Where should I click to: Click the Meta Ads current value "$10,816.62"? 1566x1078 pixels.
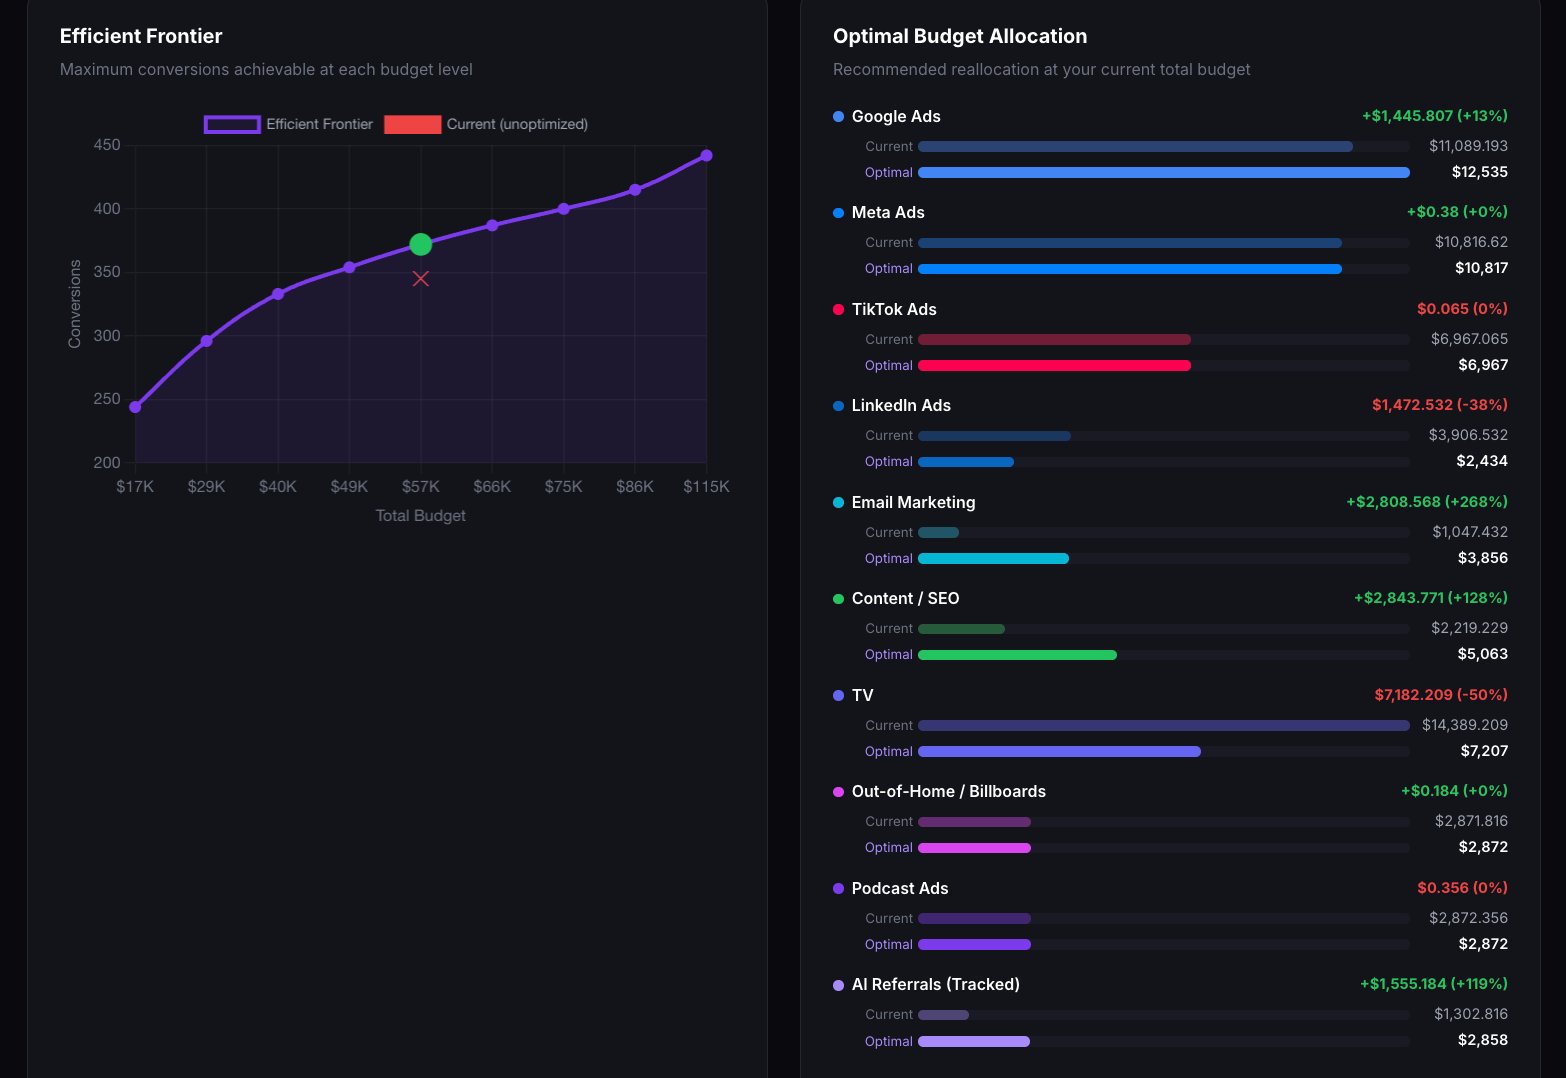tap(1471, 242)
